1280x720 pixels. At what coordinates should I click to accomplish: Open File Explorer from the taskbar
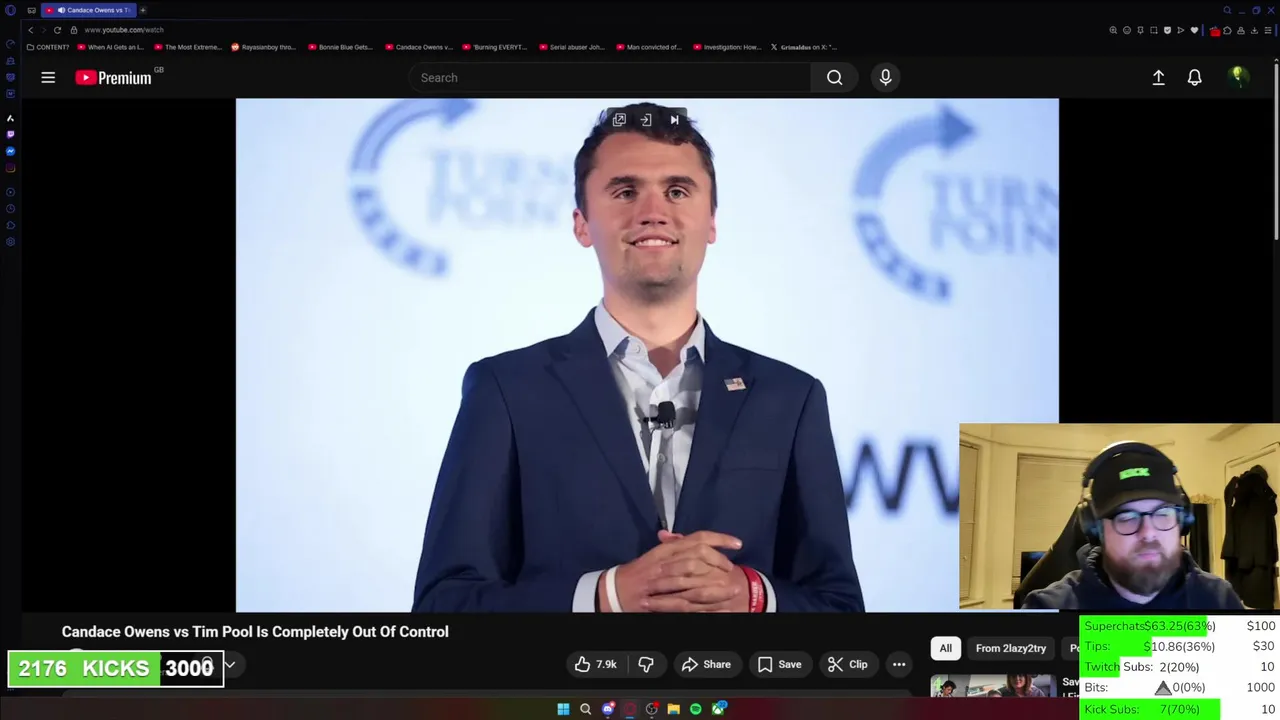(673, 709)
